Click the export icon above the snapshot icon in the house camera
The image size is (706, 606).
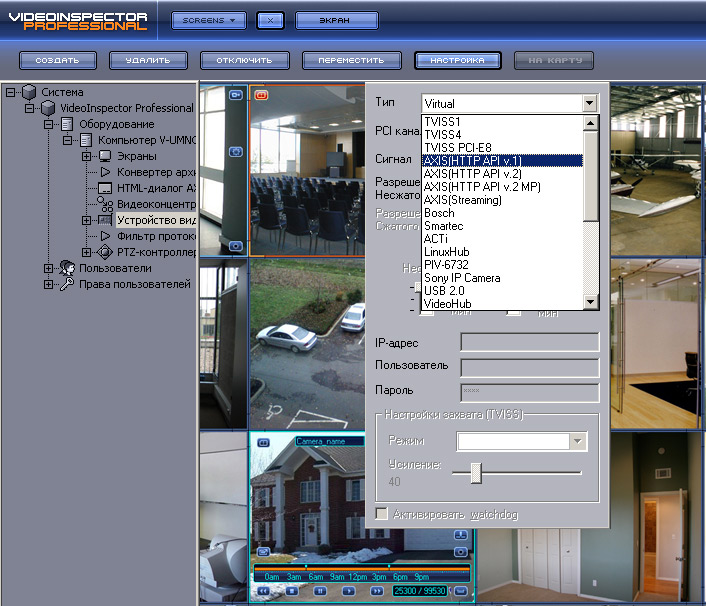pos(460,535)
